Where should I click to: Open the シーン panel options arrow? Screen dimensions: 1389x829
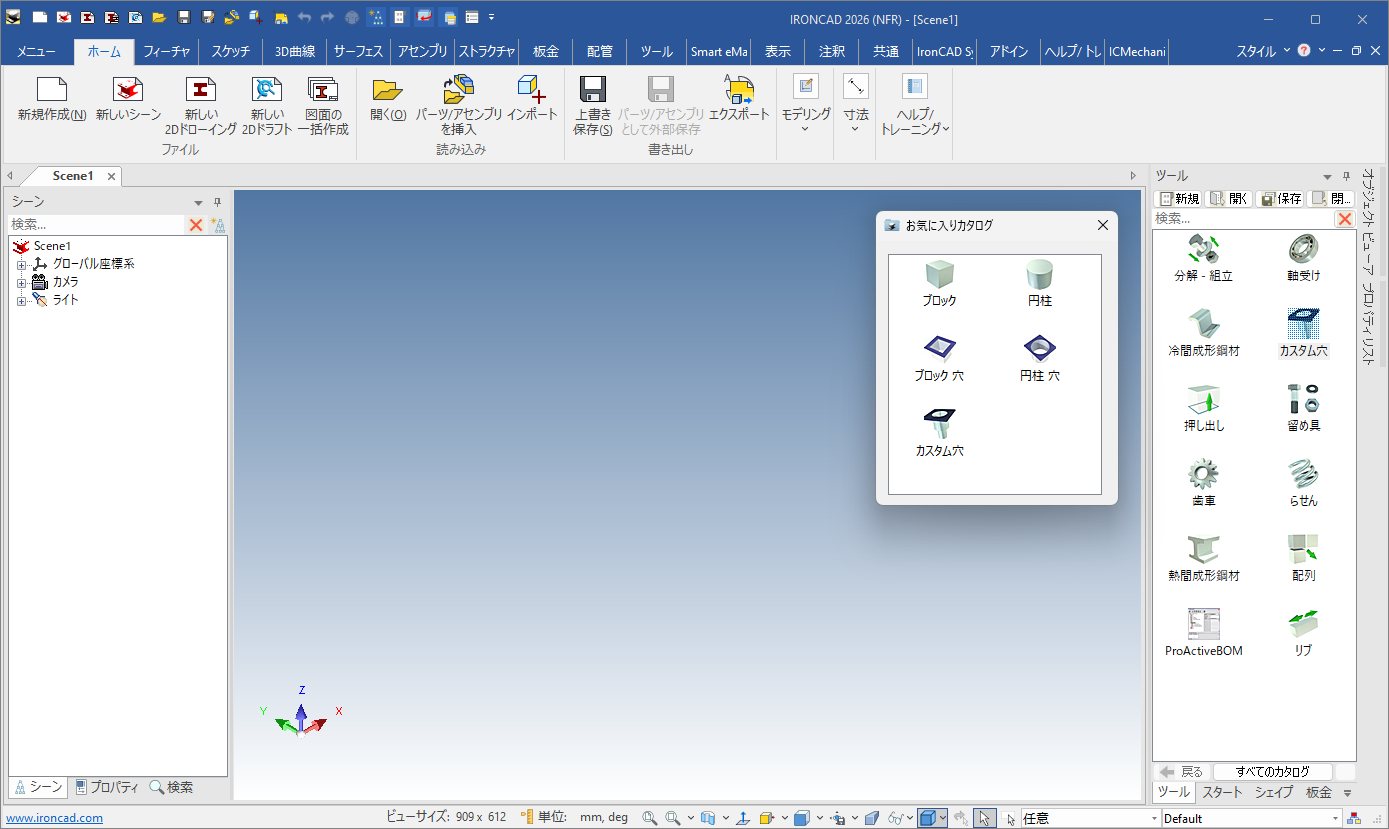[198, 202]
